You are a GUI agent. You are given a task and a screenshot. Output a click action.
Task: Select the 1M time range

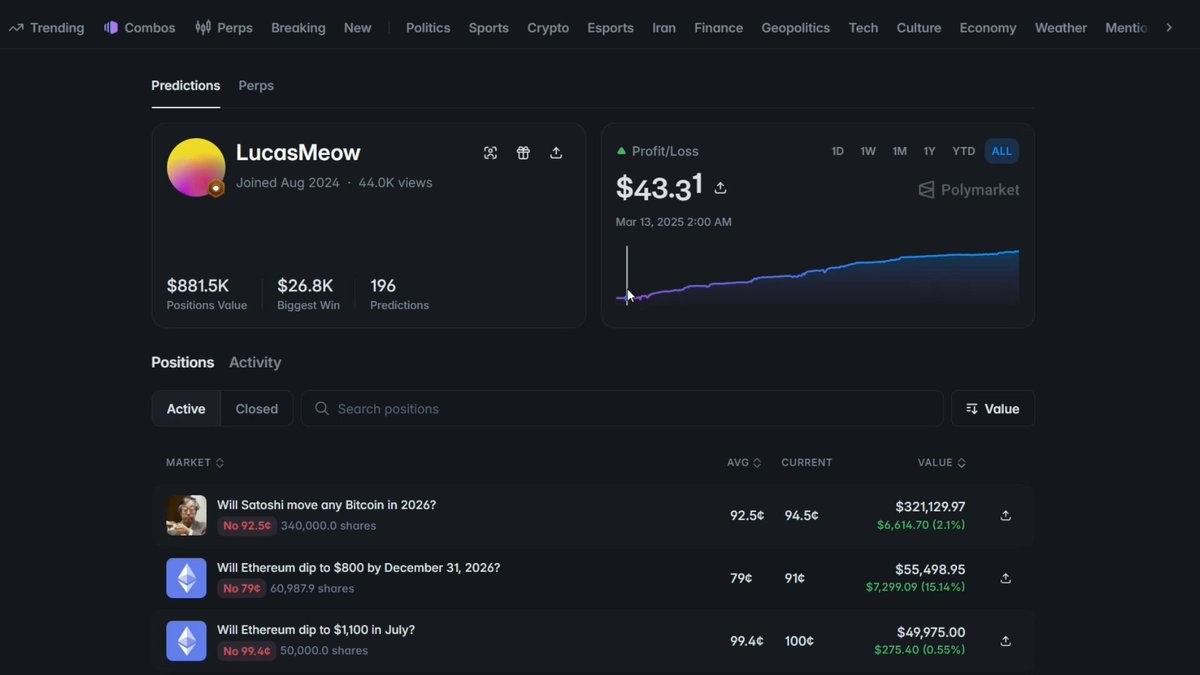[900, 151]
